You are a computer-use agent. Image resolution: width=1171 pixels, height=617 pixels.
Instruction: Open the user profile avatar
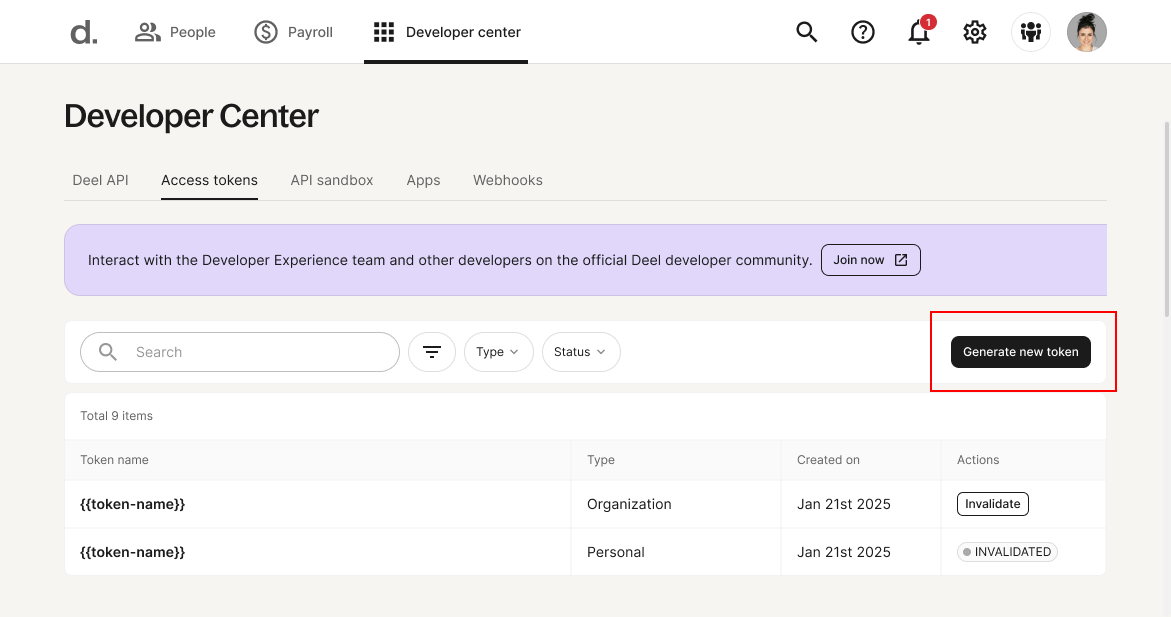(1087, 32)
